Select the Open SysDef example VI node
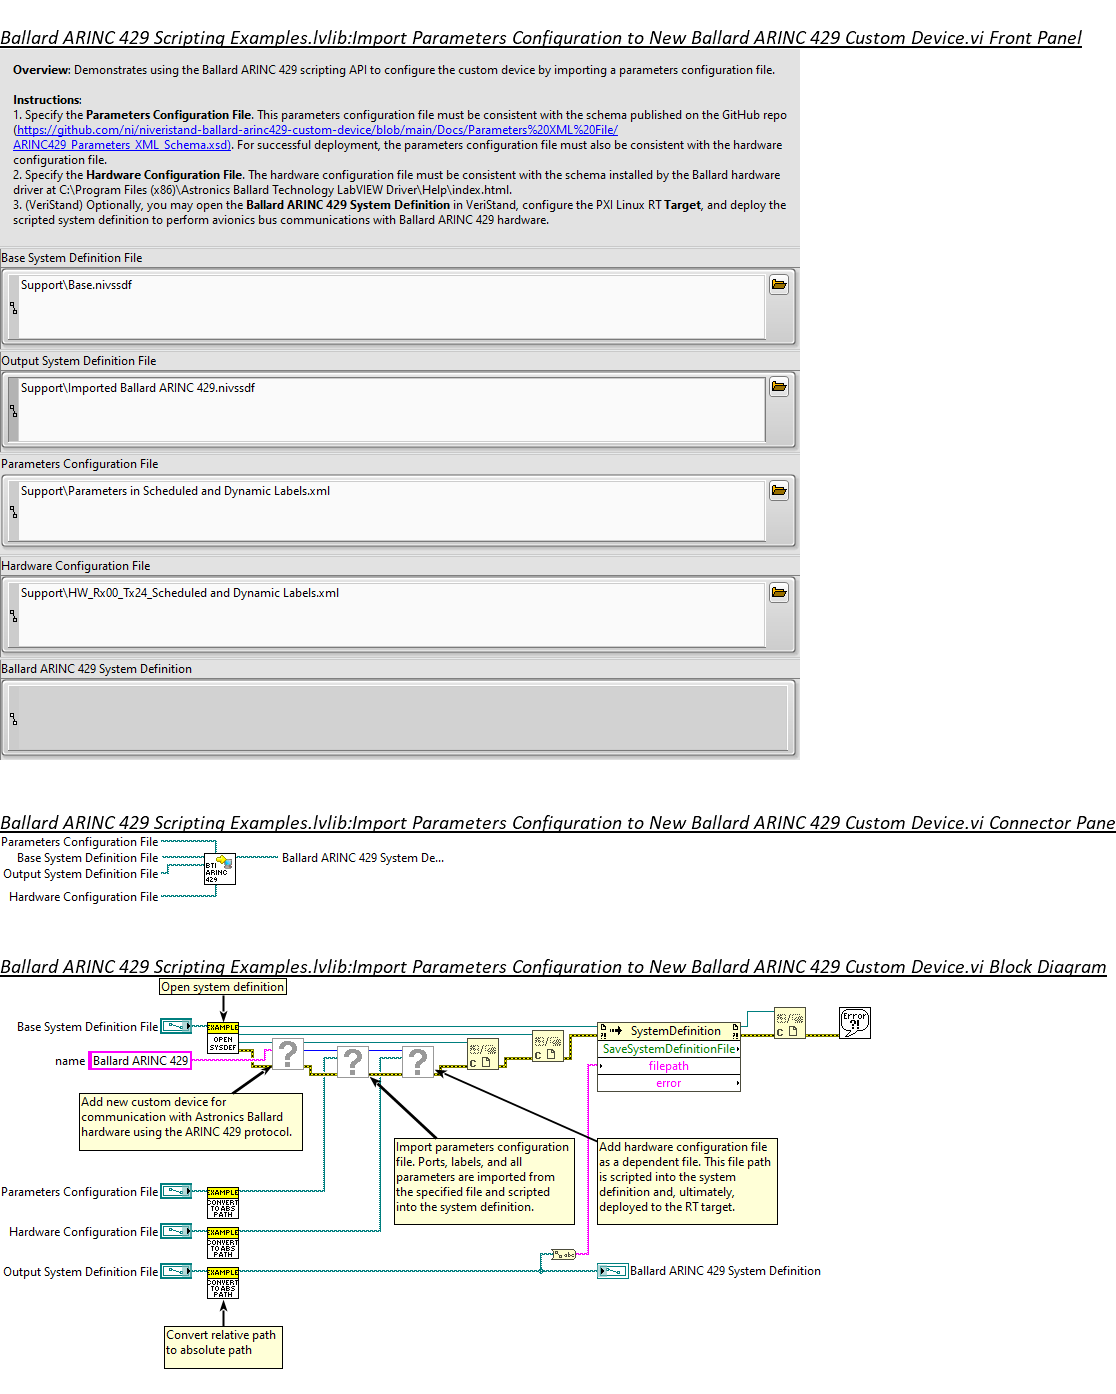This screenshot has width=1116, height=1394. [x=223, y=1038]
